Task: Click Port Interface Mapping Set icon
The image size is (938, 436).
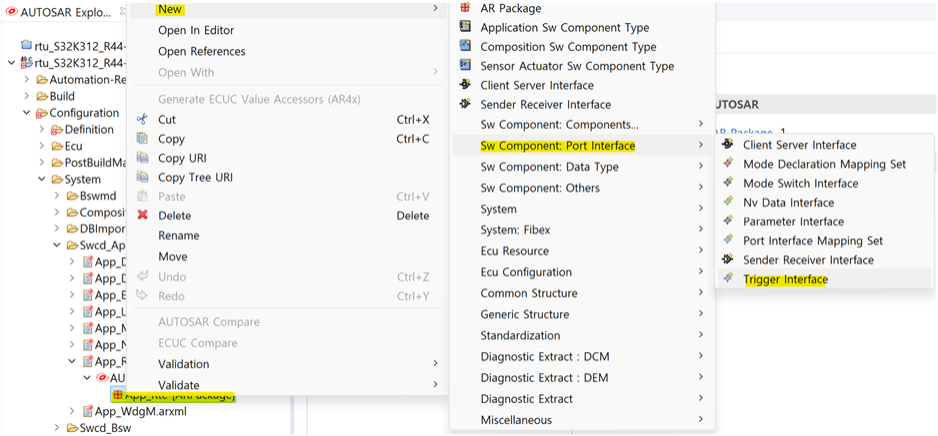Action: coord(728,240)
